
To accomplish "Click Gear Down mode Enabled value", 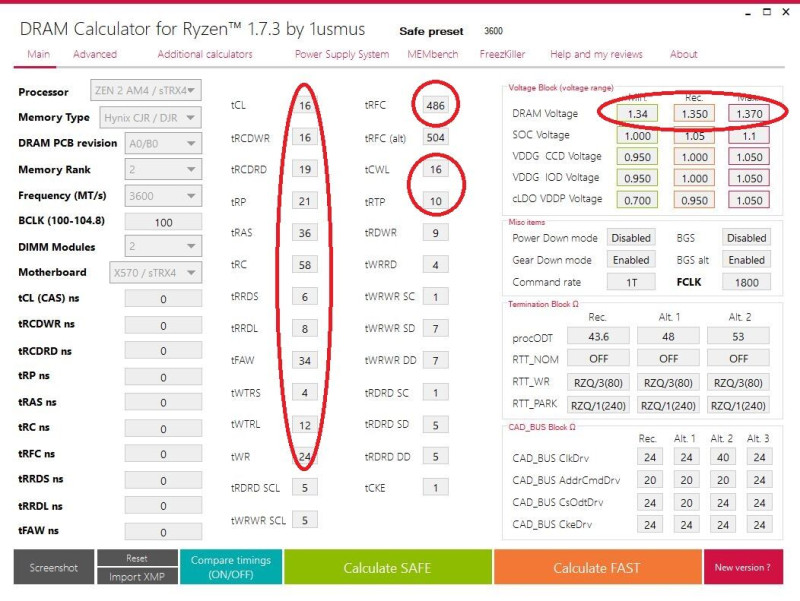I will pyautogui.click(x=631, y=260).
